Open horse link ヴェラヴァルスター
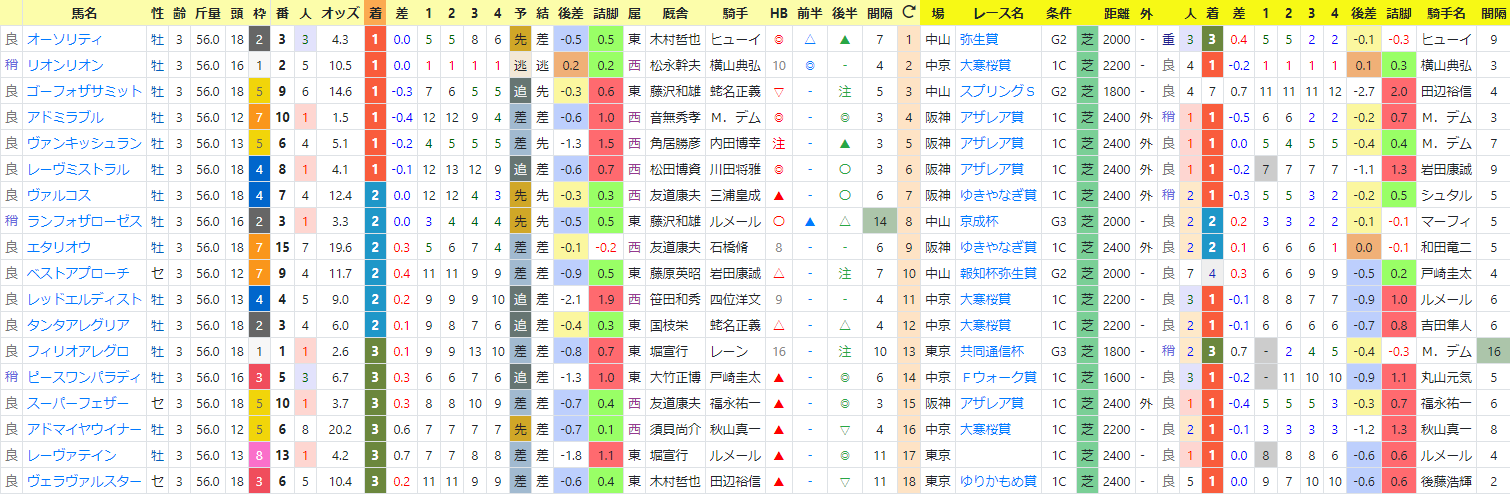This screenshot has width=1510, height=494. tap(85, 481)
